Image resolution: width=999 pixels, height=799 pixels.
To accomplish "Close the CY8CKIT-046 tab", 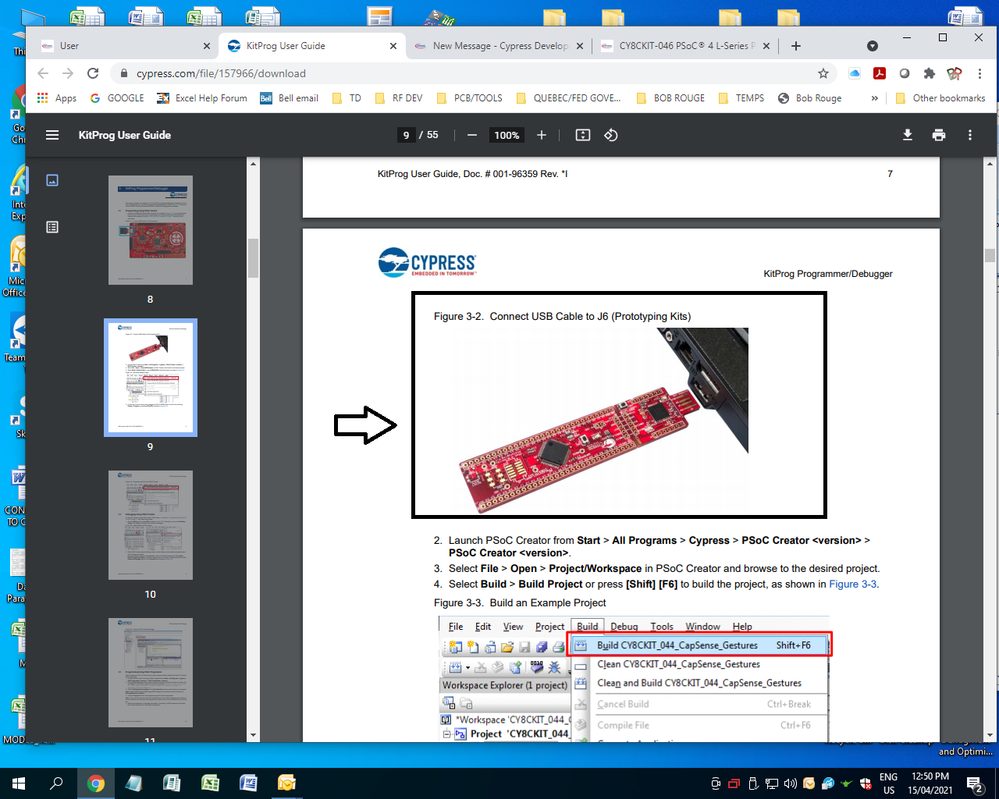I will tap(766, 46).
